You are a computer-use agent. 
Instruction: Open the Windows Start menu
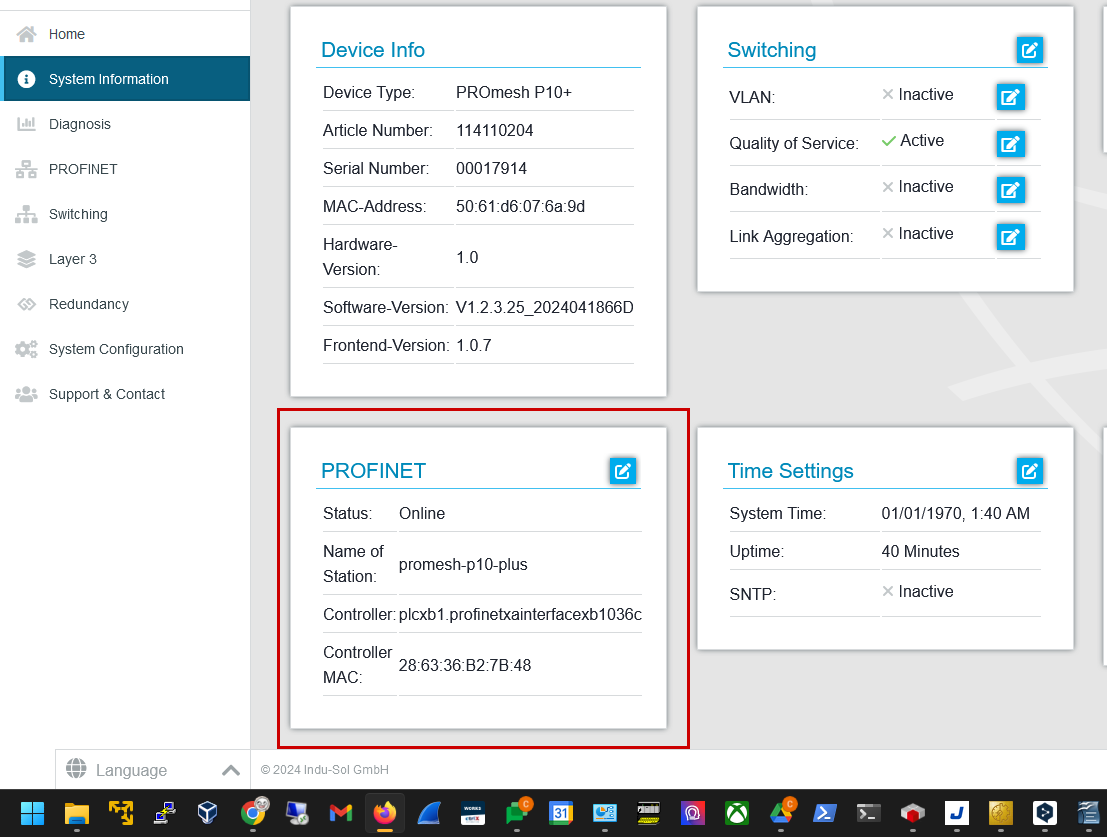[32, 813]
